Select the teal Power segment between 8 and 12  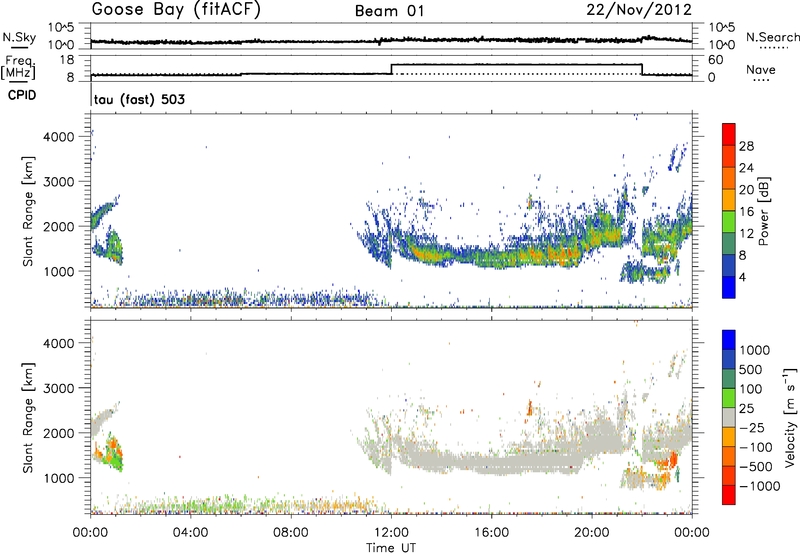(729, 243)
